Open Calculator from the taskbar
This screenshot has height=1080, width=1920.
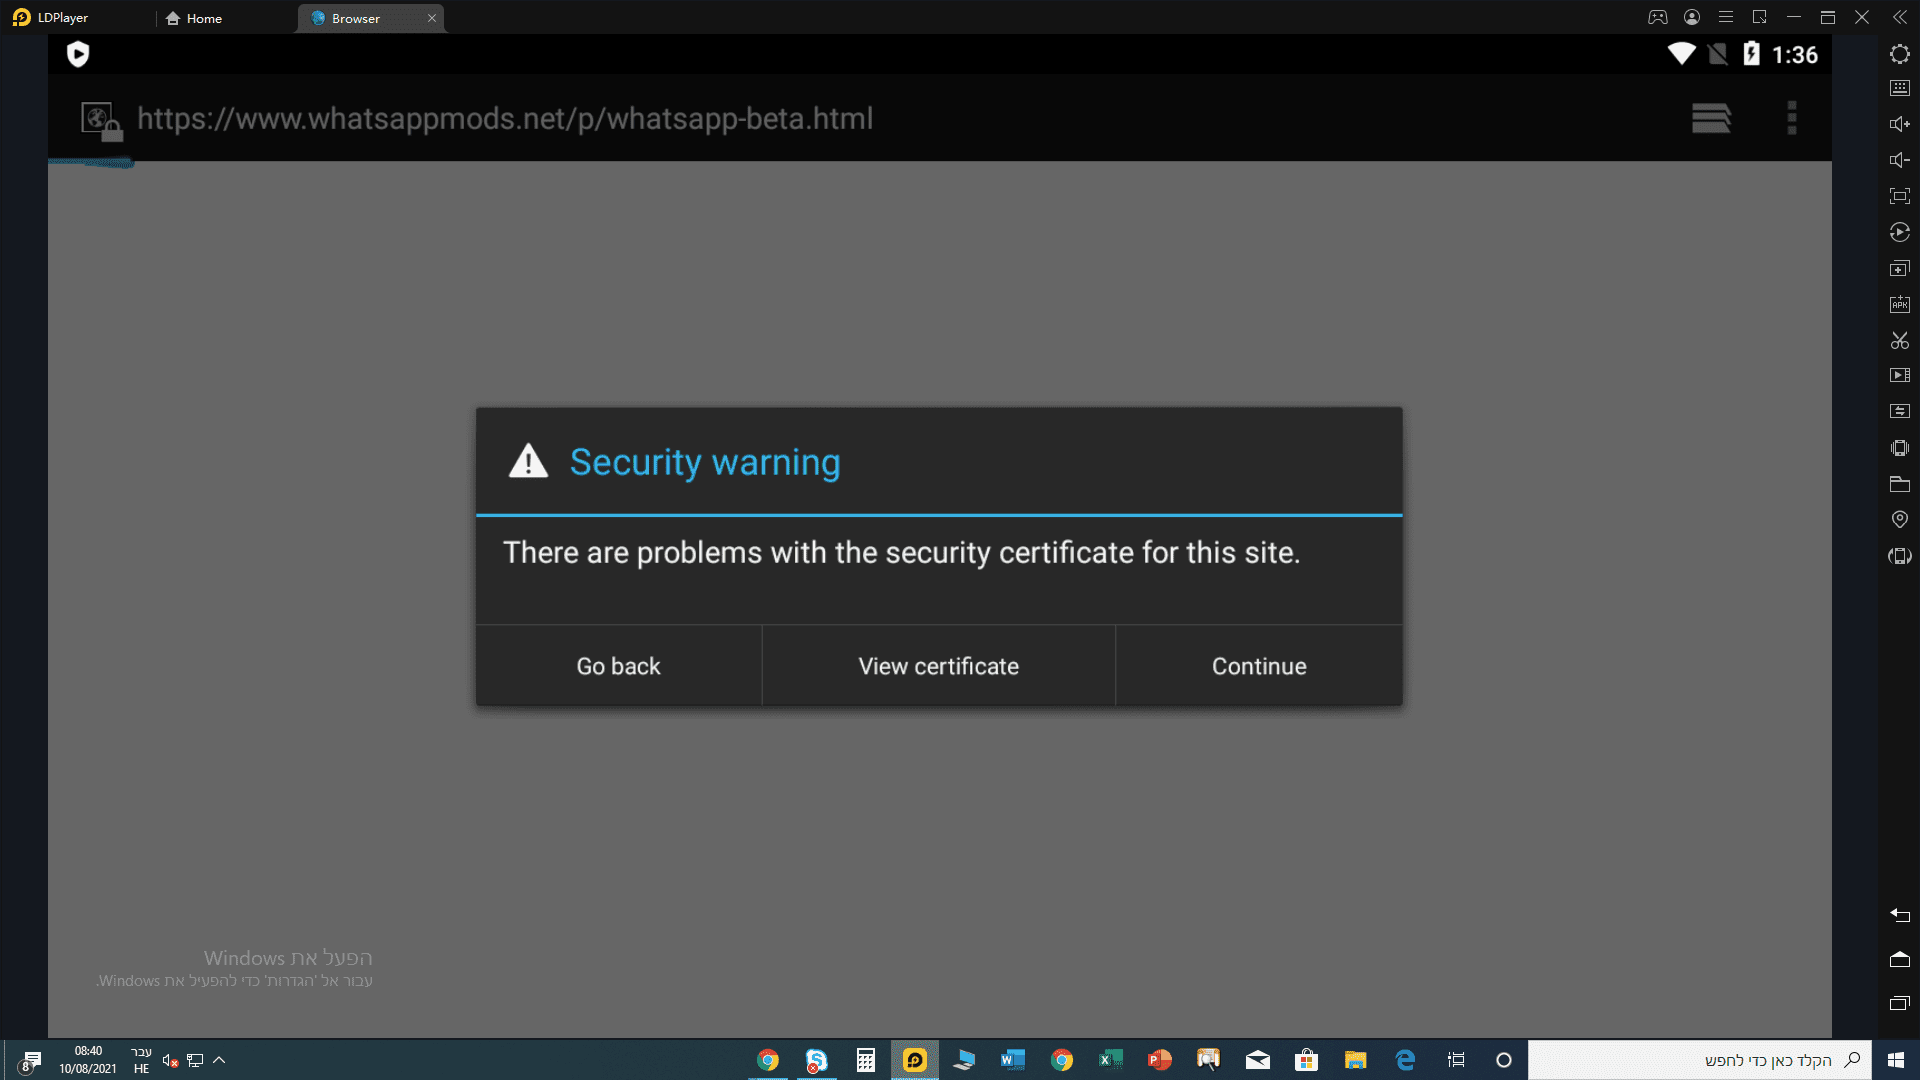pos(866,1060)
